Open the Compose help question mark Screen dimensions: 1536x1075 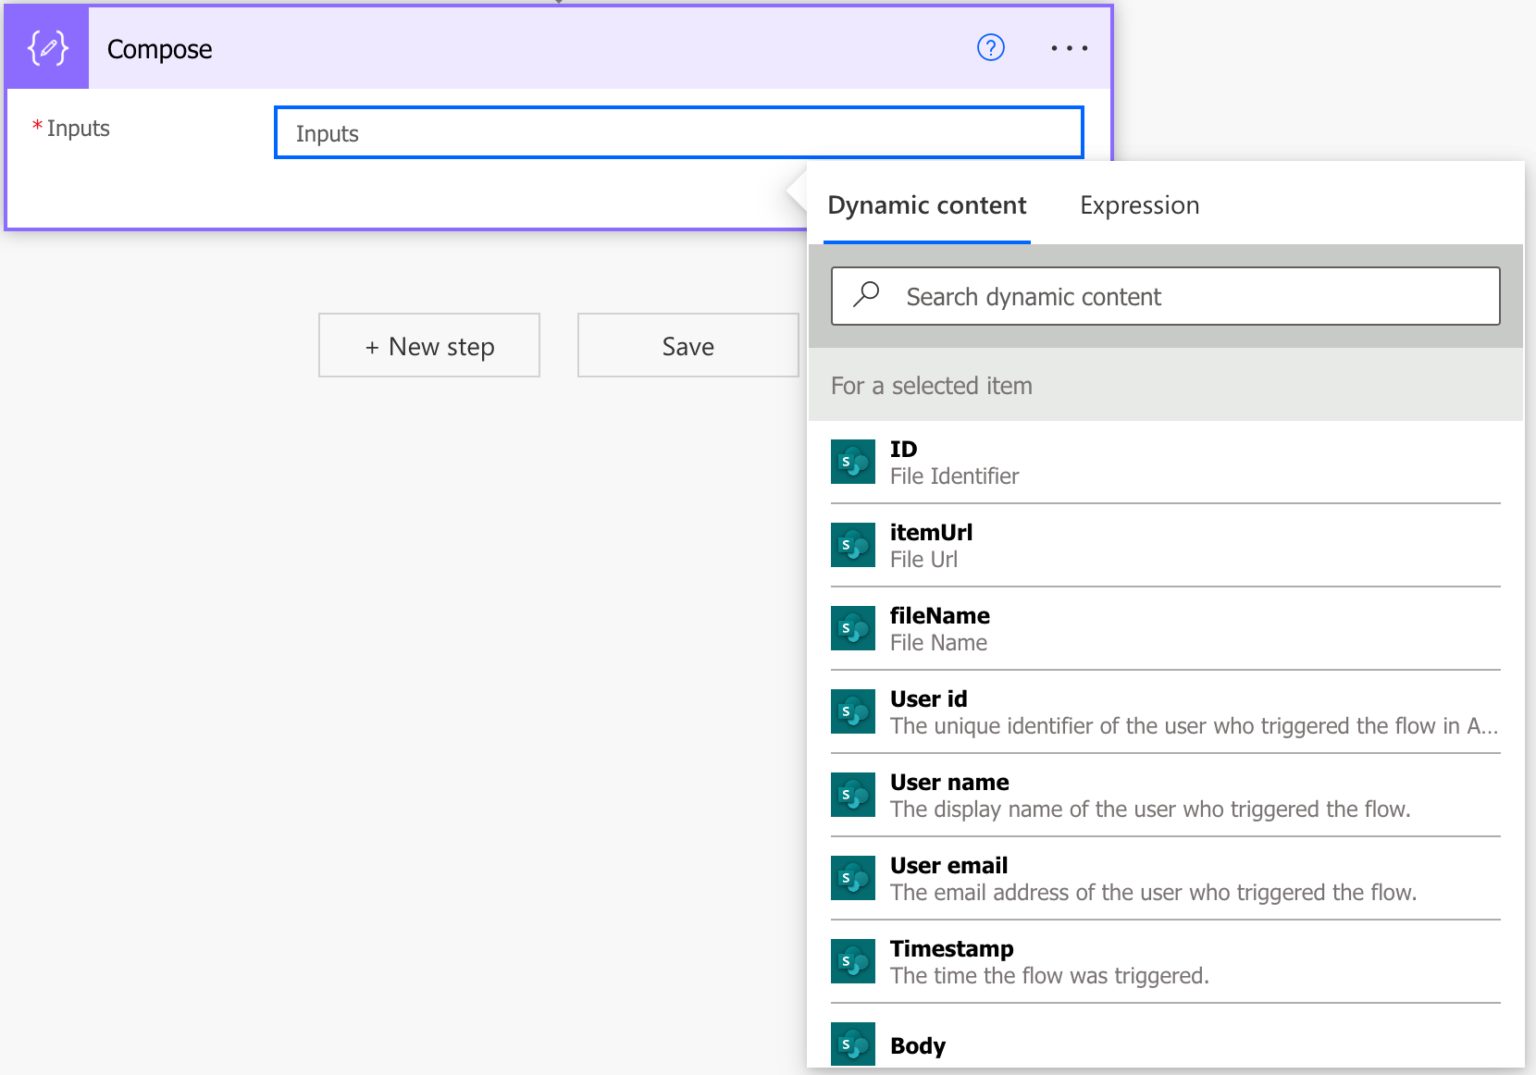[x=990, y=47]
